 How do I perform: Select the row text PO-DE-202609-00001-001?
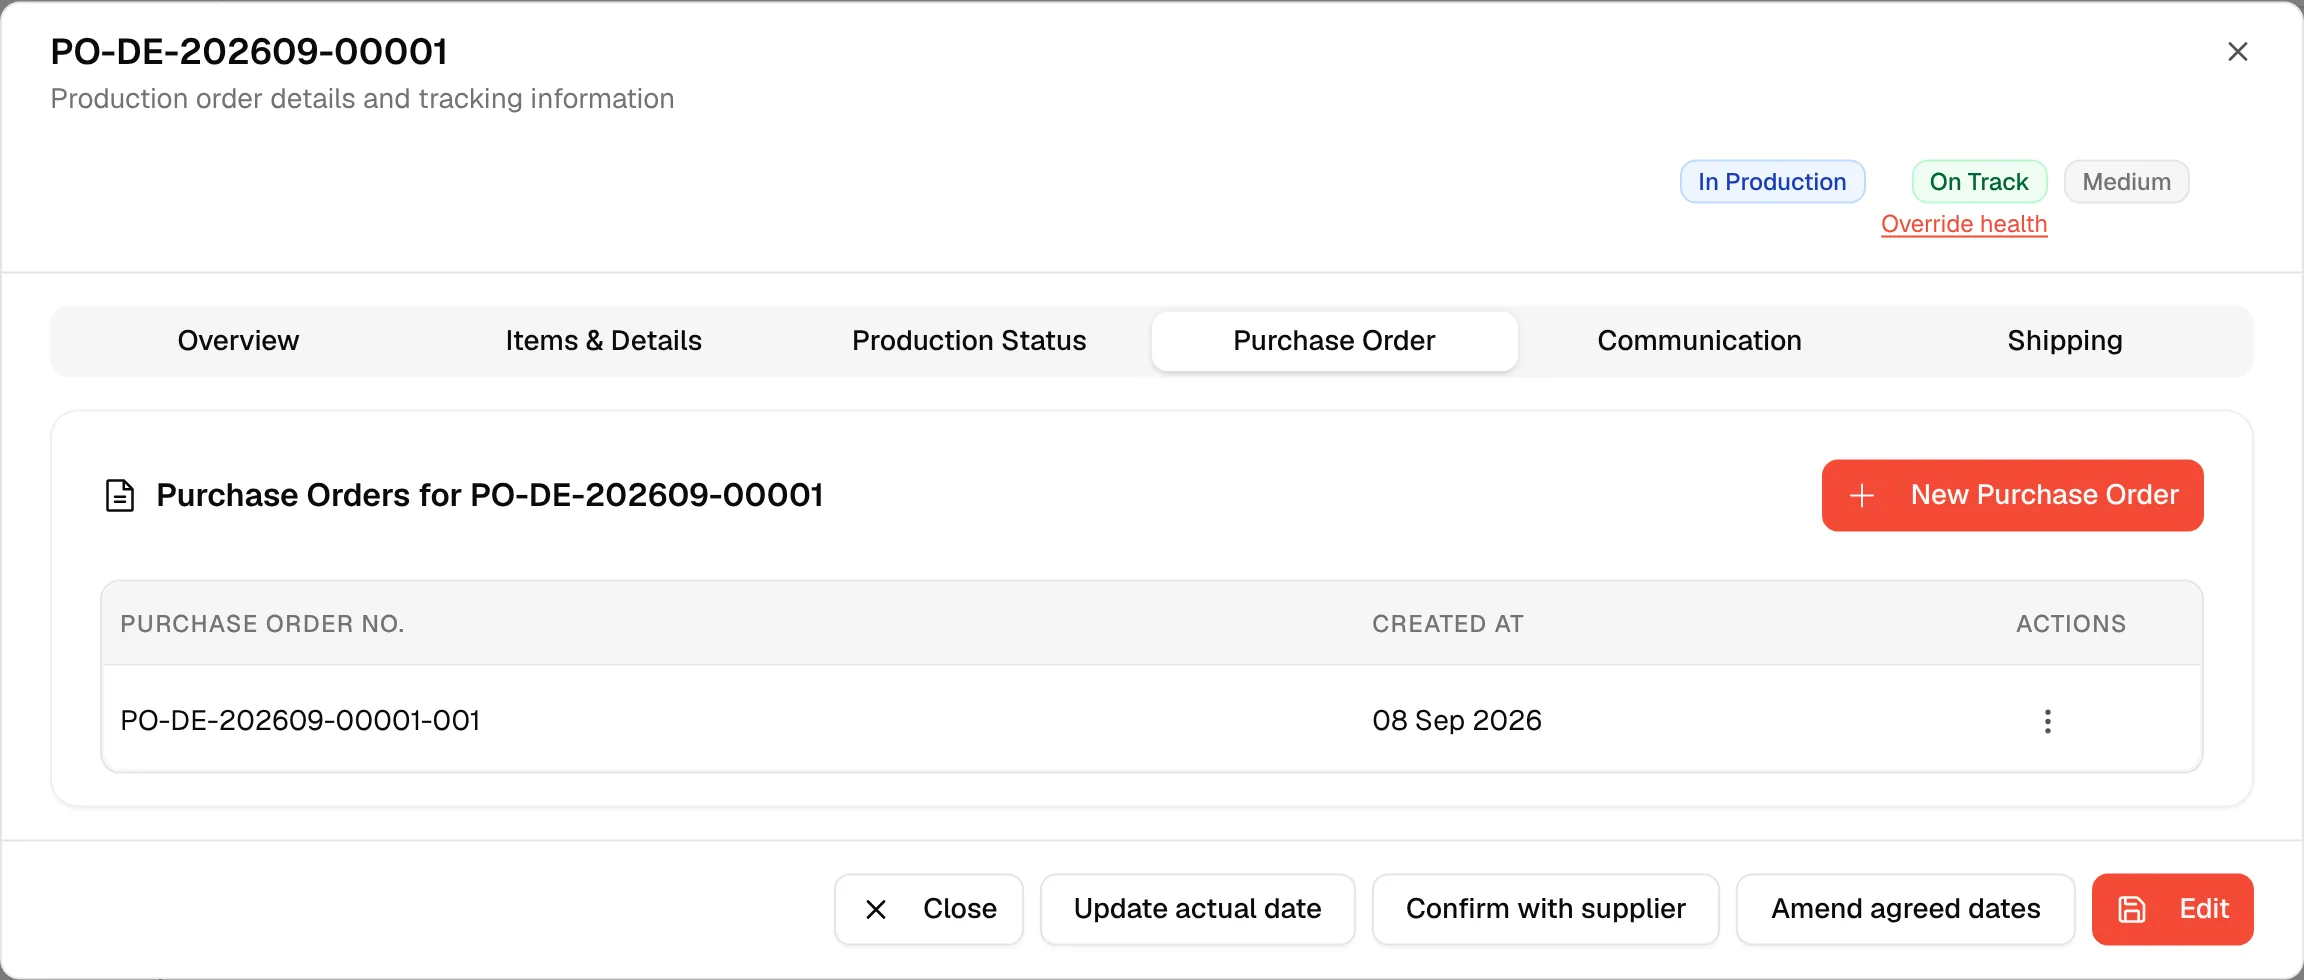(300, 721)
